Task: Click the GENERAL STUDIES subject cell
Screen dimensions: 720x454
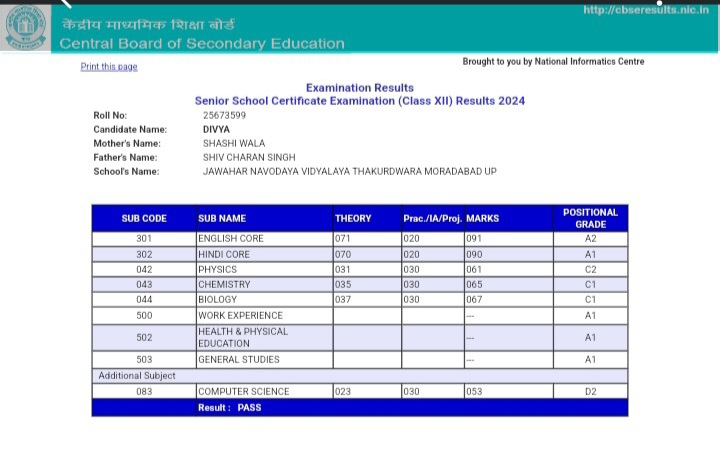Action: pyautogui.click(x=264, y=360)
